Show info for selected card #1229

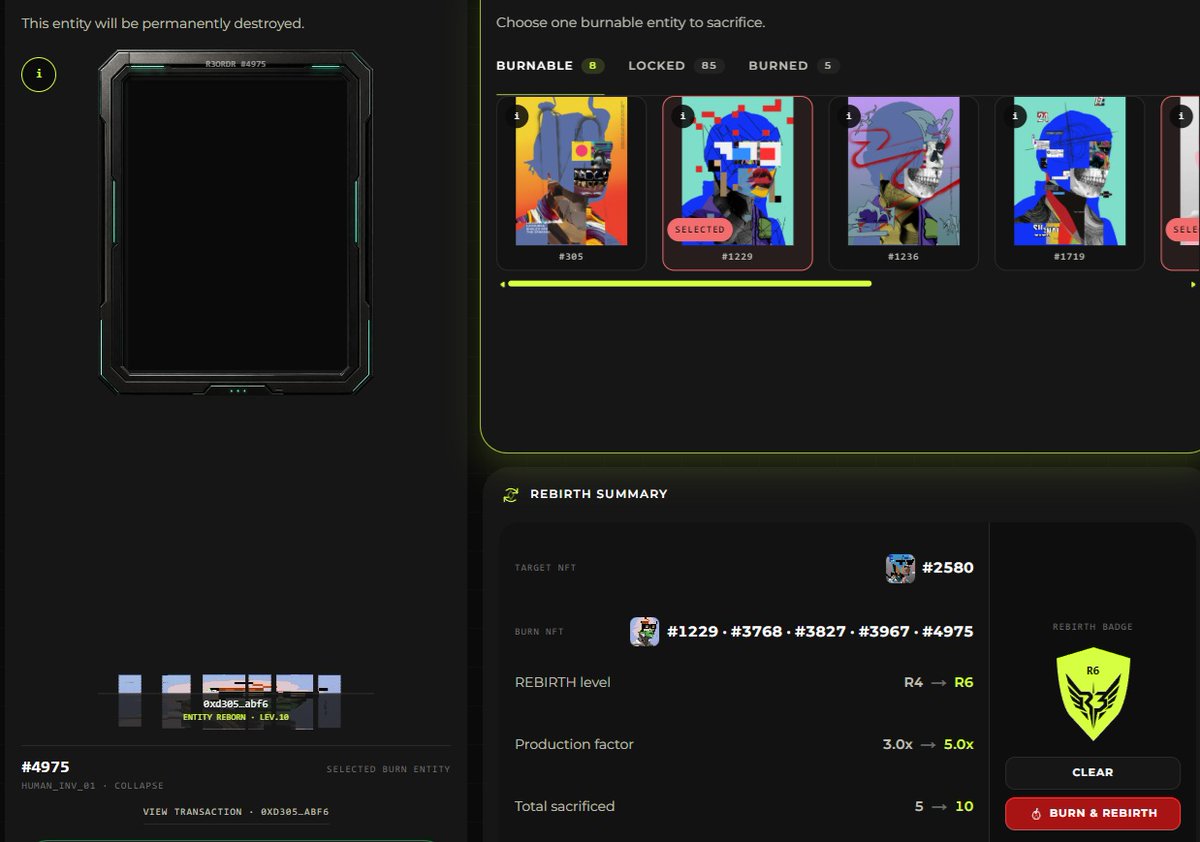coord(682,116)
